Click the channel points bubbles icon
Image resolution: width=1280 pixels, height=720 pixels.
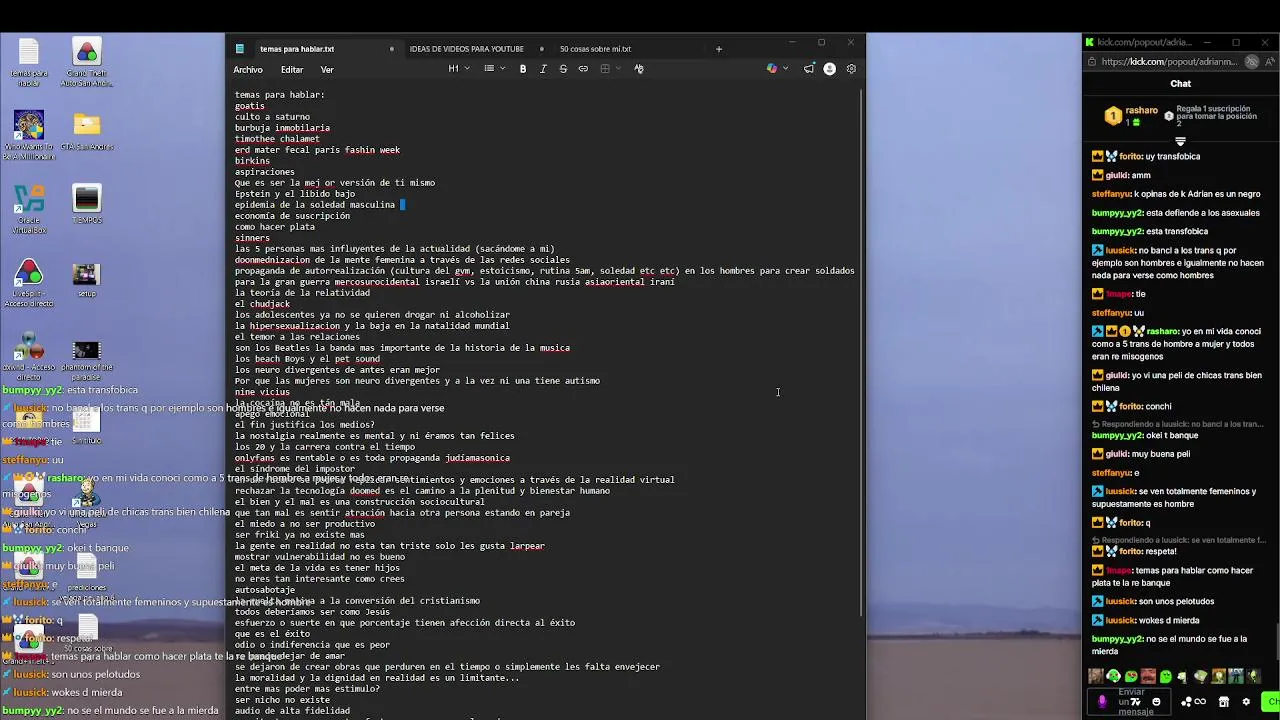(1187, 702)
